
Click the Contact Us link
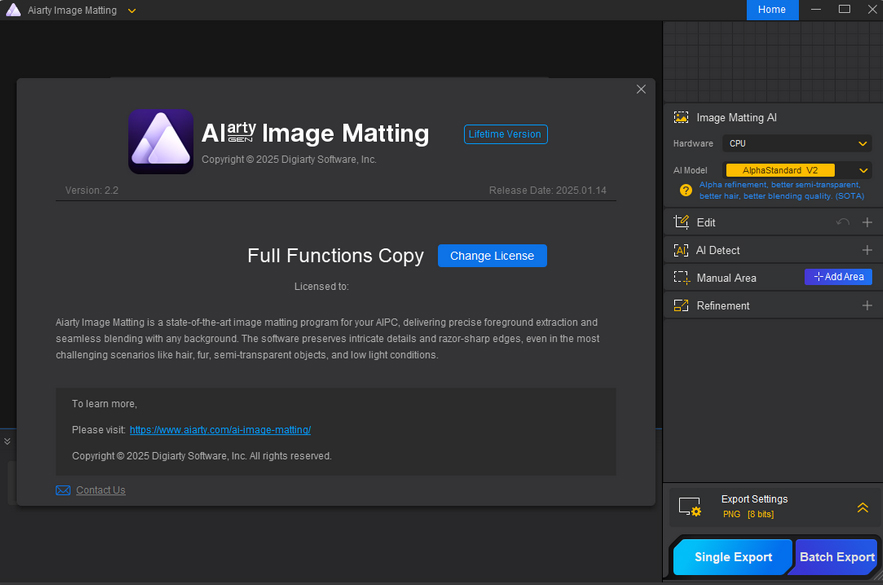pyautogui.click(x=101, y=490)
